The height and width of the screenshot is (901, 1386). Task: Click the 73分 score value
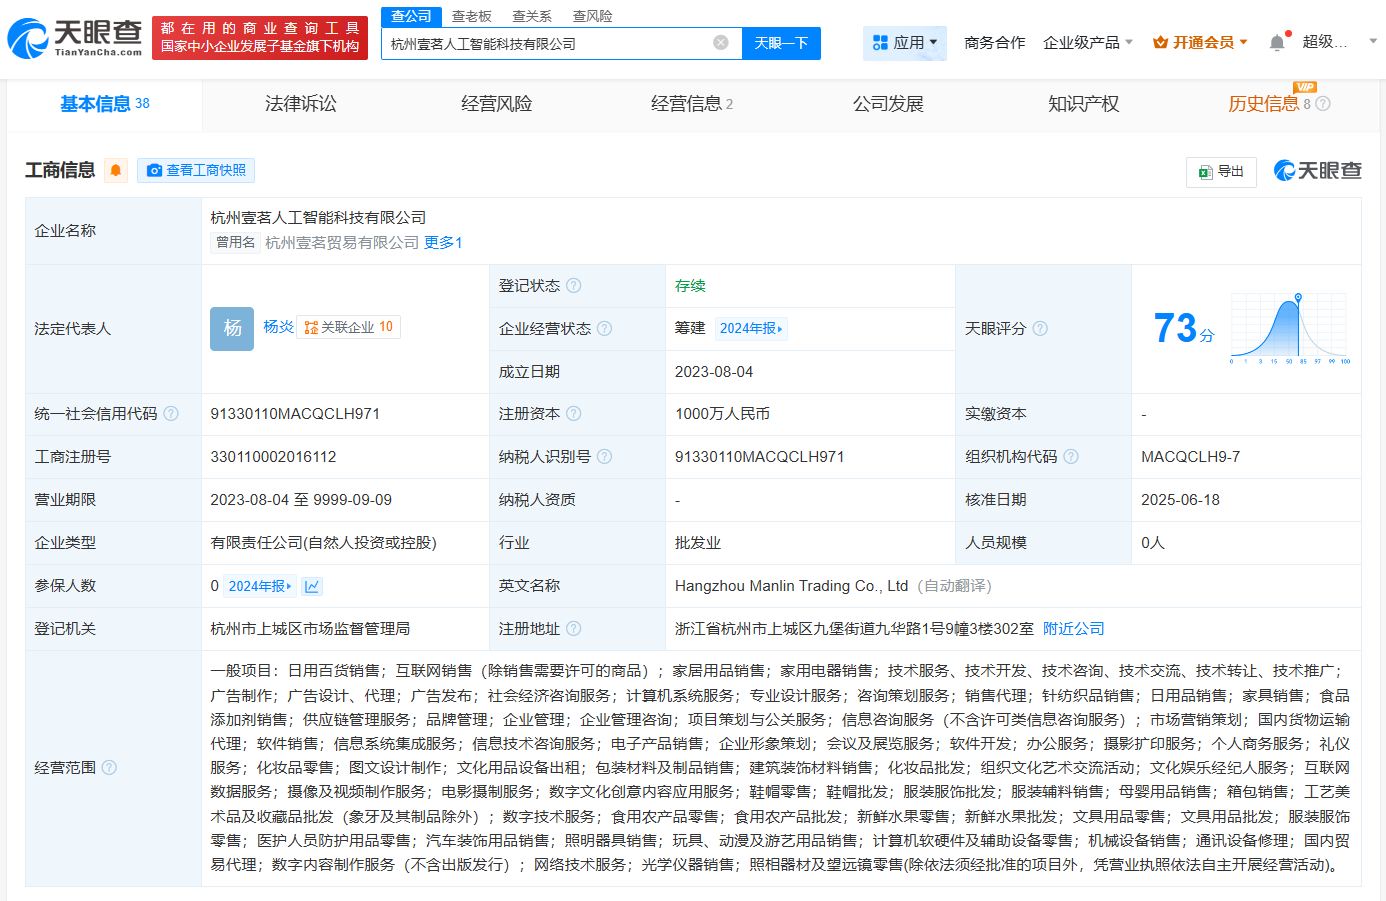[x=1183, y=329]
